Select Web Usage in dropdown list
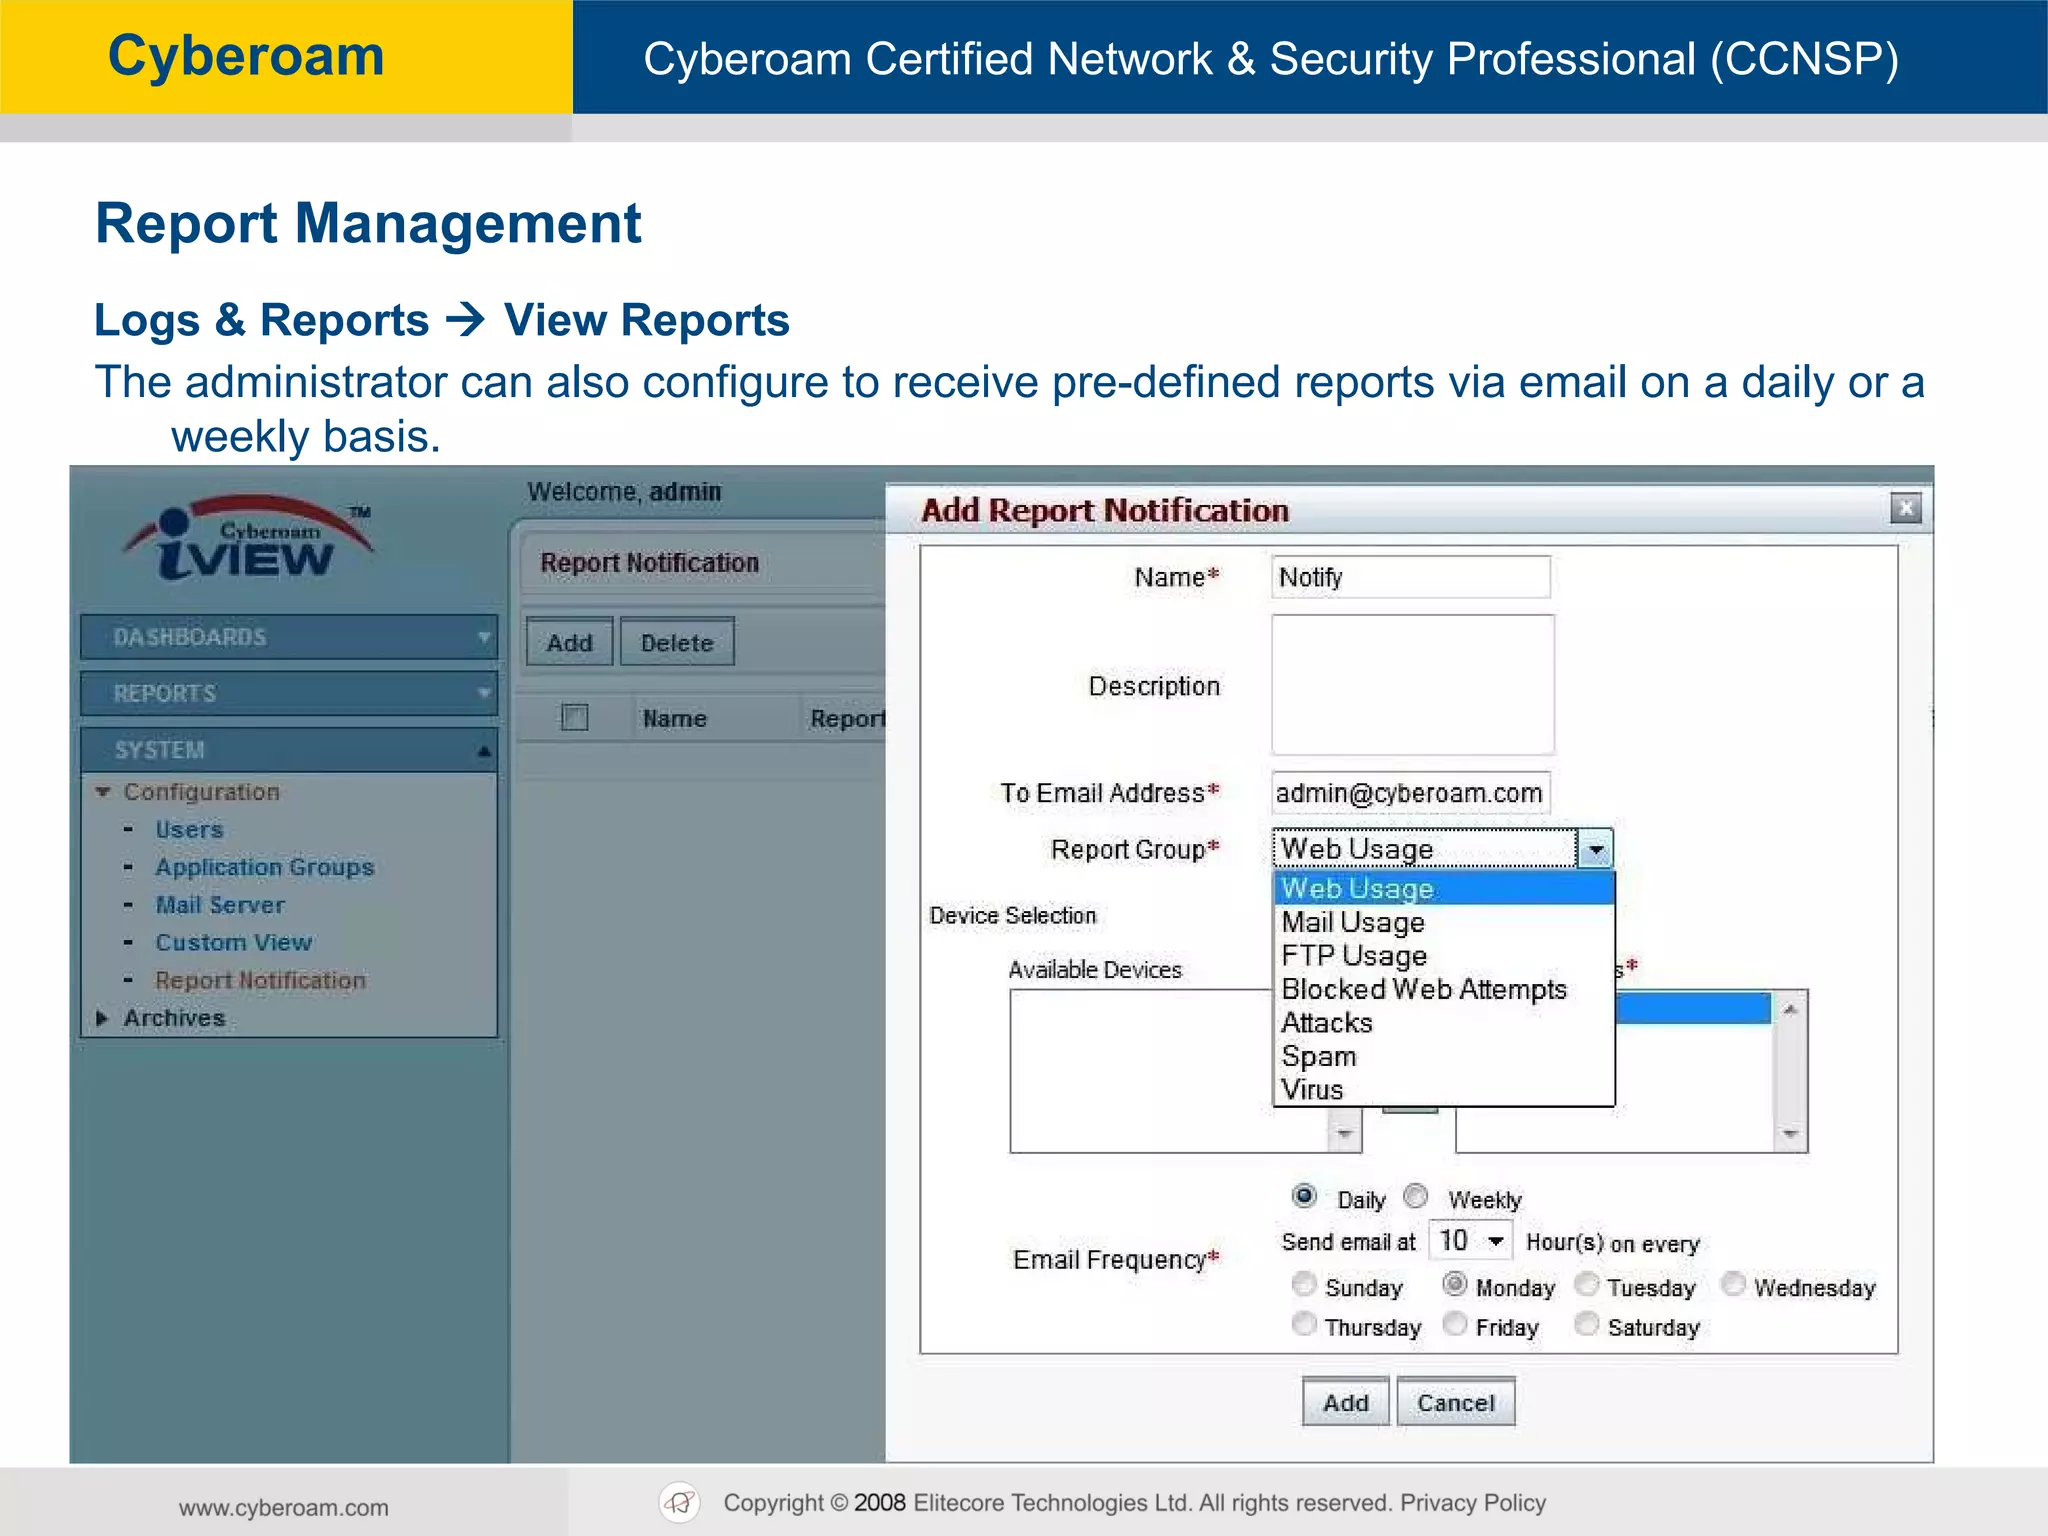Image resolution: width=2048 pixels, height=1536 pixels. pyautogui.click(x=1444, y=888)
